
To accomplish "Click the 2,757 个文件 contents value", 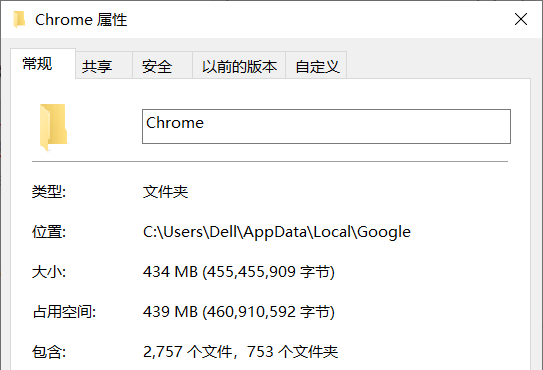I will coord(240,352).
